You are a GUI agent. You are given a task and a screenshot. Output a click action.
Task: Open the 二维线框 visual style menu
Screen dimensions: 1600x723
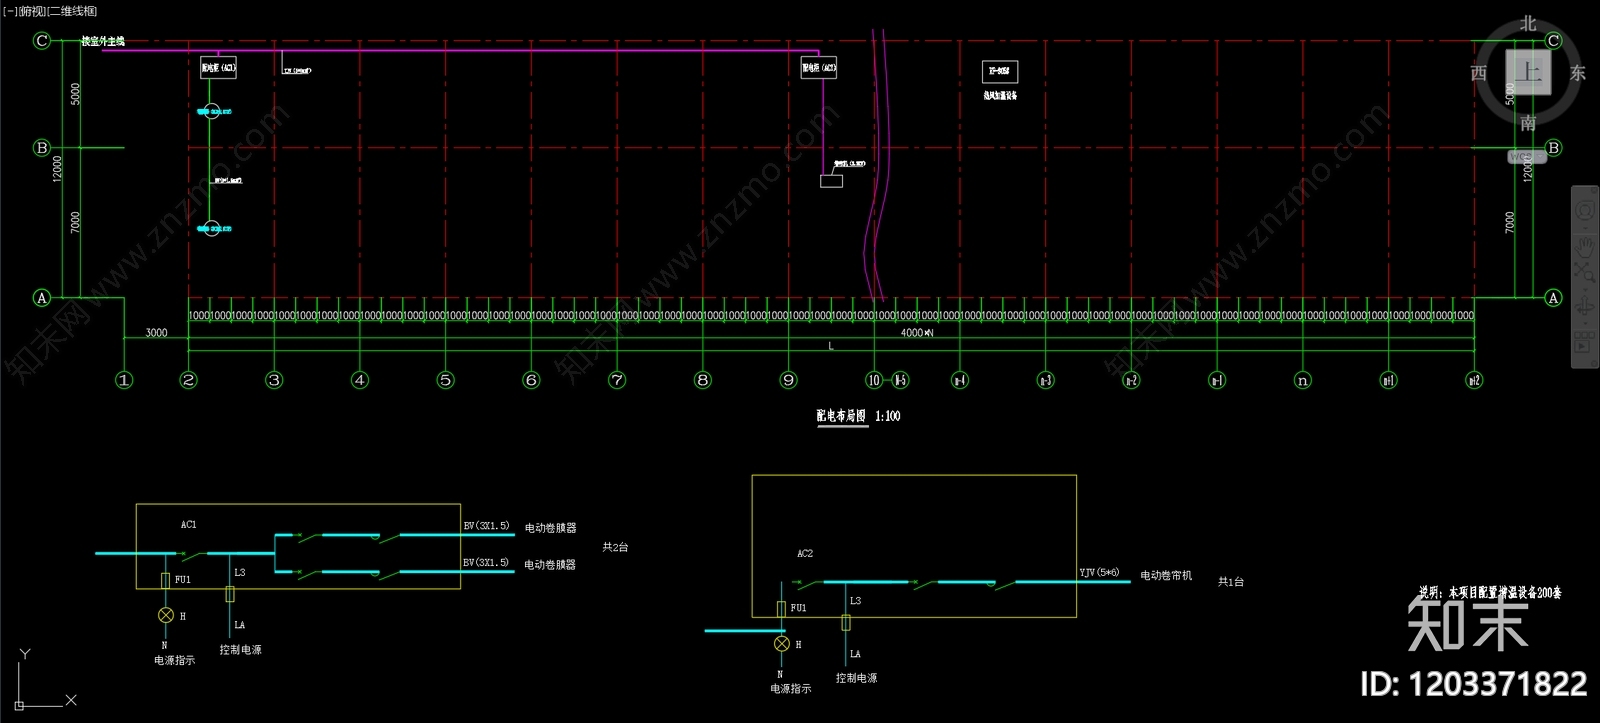73,11
